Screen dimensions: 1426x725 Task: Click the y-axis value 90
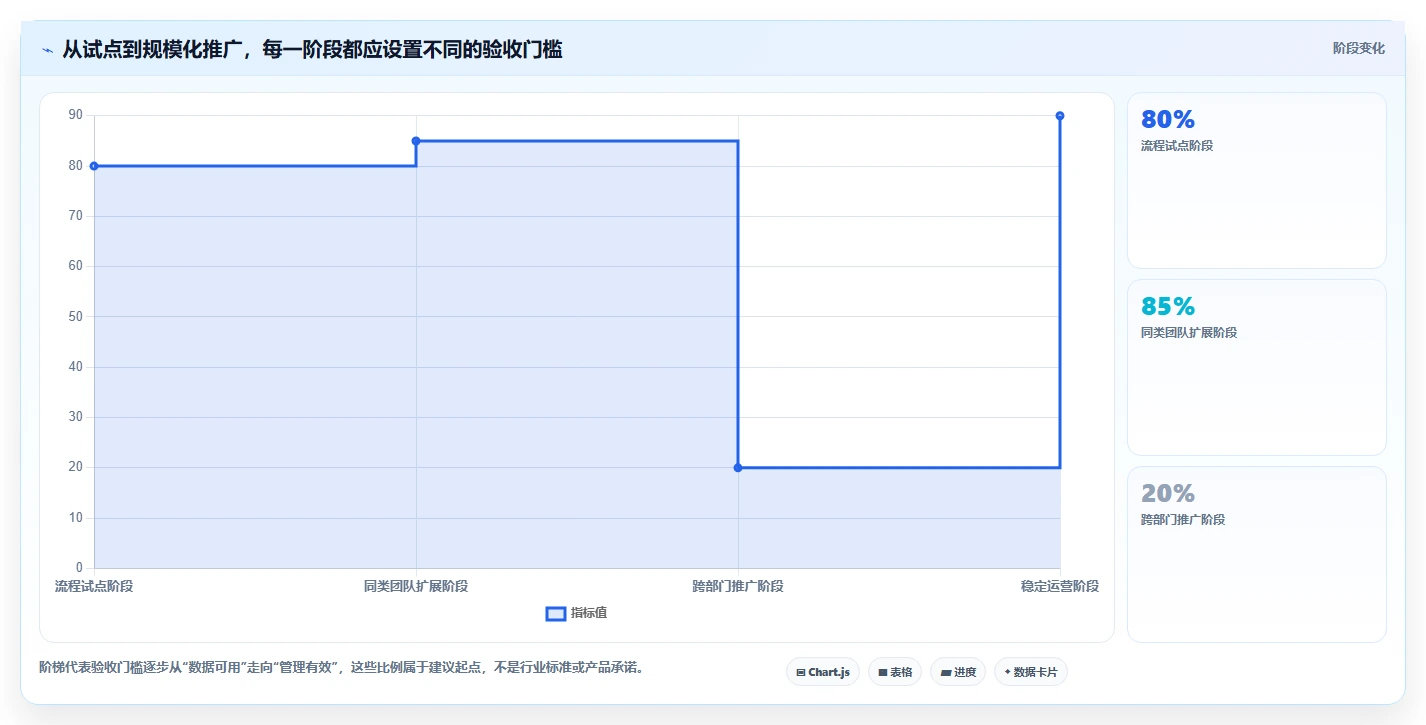pyautogui.click(x=76, y=115)
